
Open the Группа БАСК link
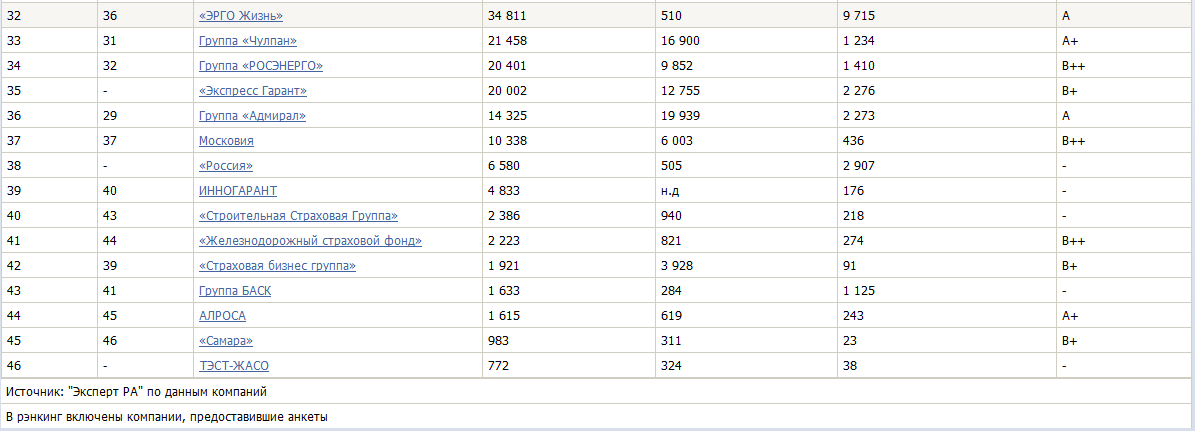coord(235,291)
